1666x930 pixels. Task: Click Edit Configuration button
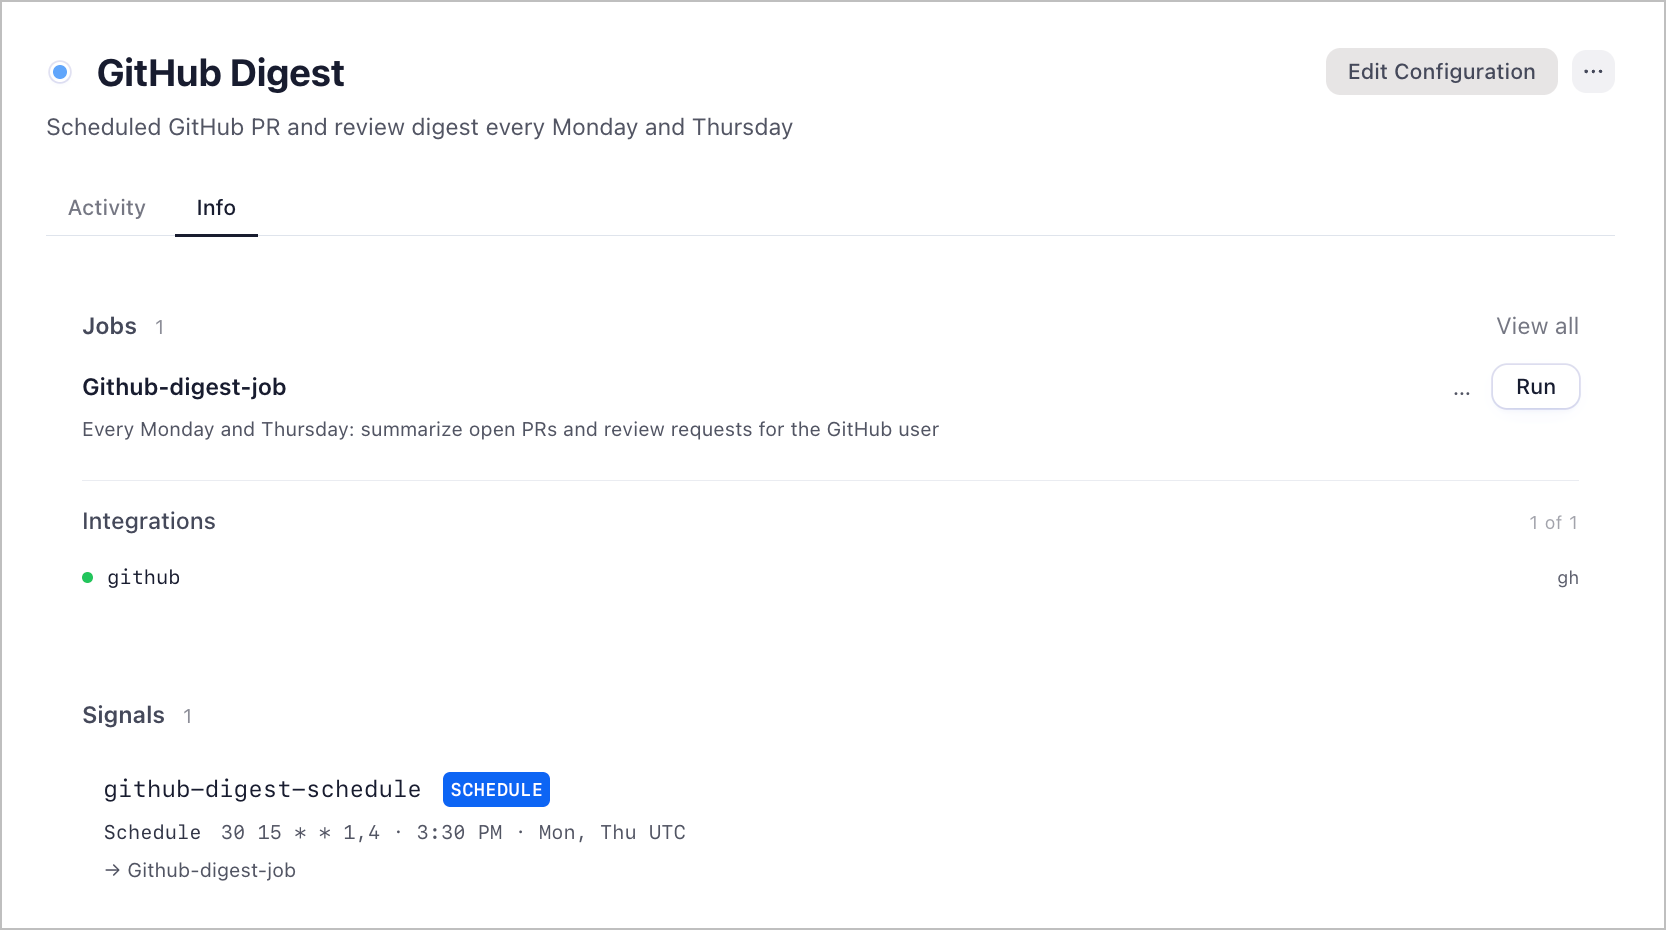coord(1441,72)
